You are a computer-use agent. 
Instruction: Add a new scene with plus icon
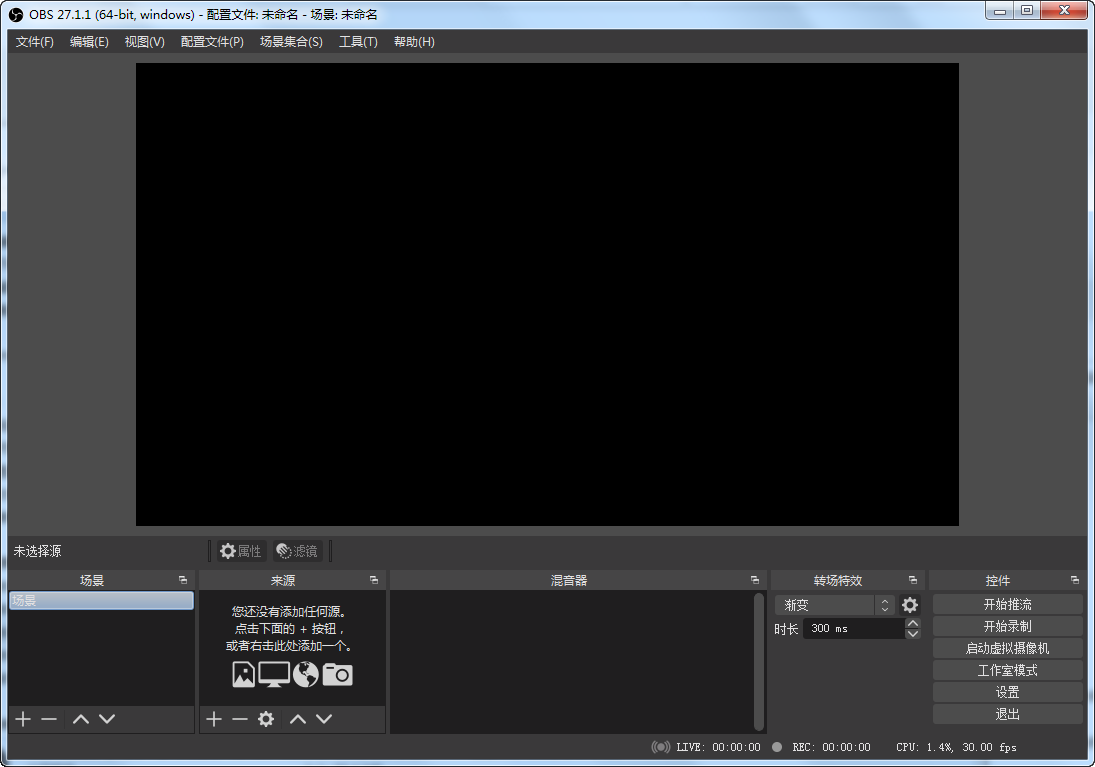point(23,719)
